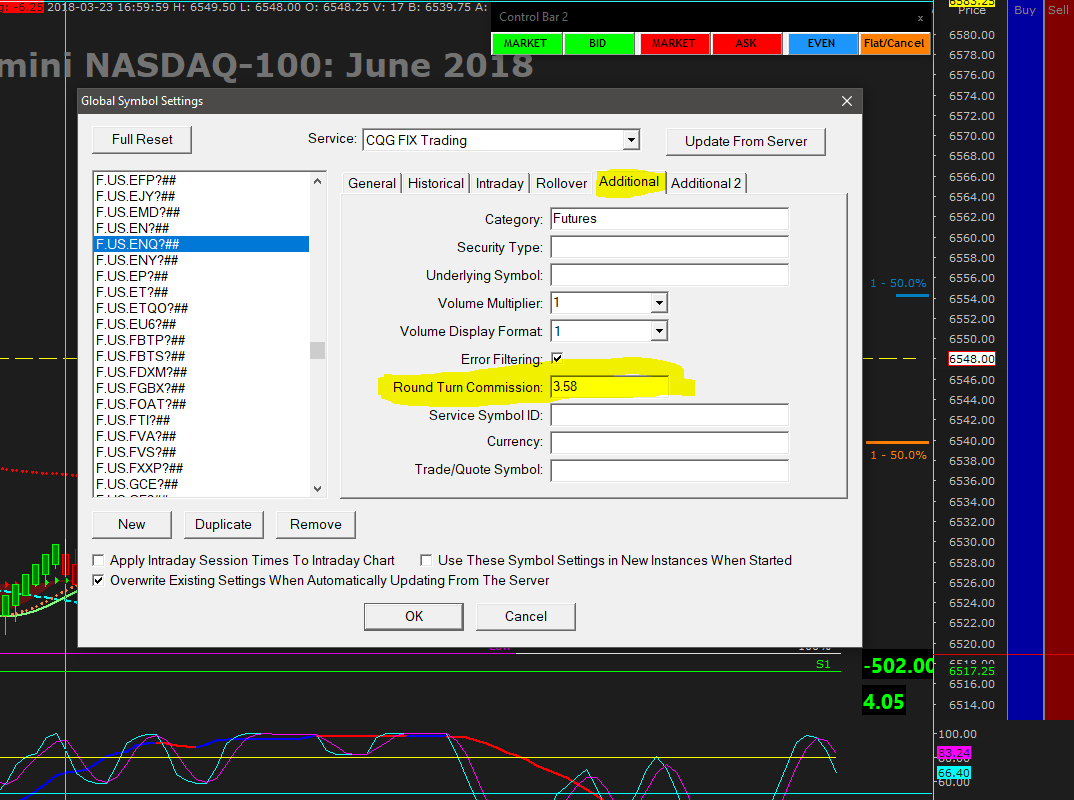Select F.US.EP?## in the symbol list
The height and width of the screenshot is (800, 1074).
[x=132, y=276]
